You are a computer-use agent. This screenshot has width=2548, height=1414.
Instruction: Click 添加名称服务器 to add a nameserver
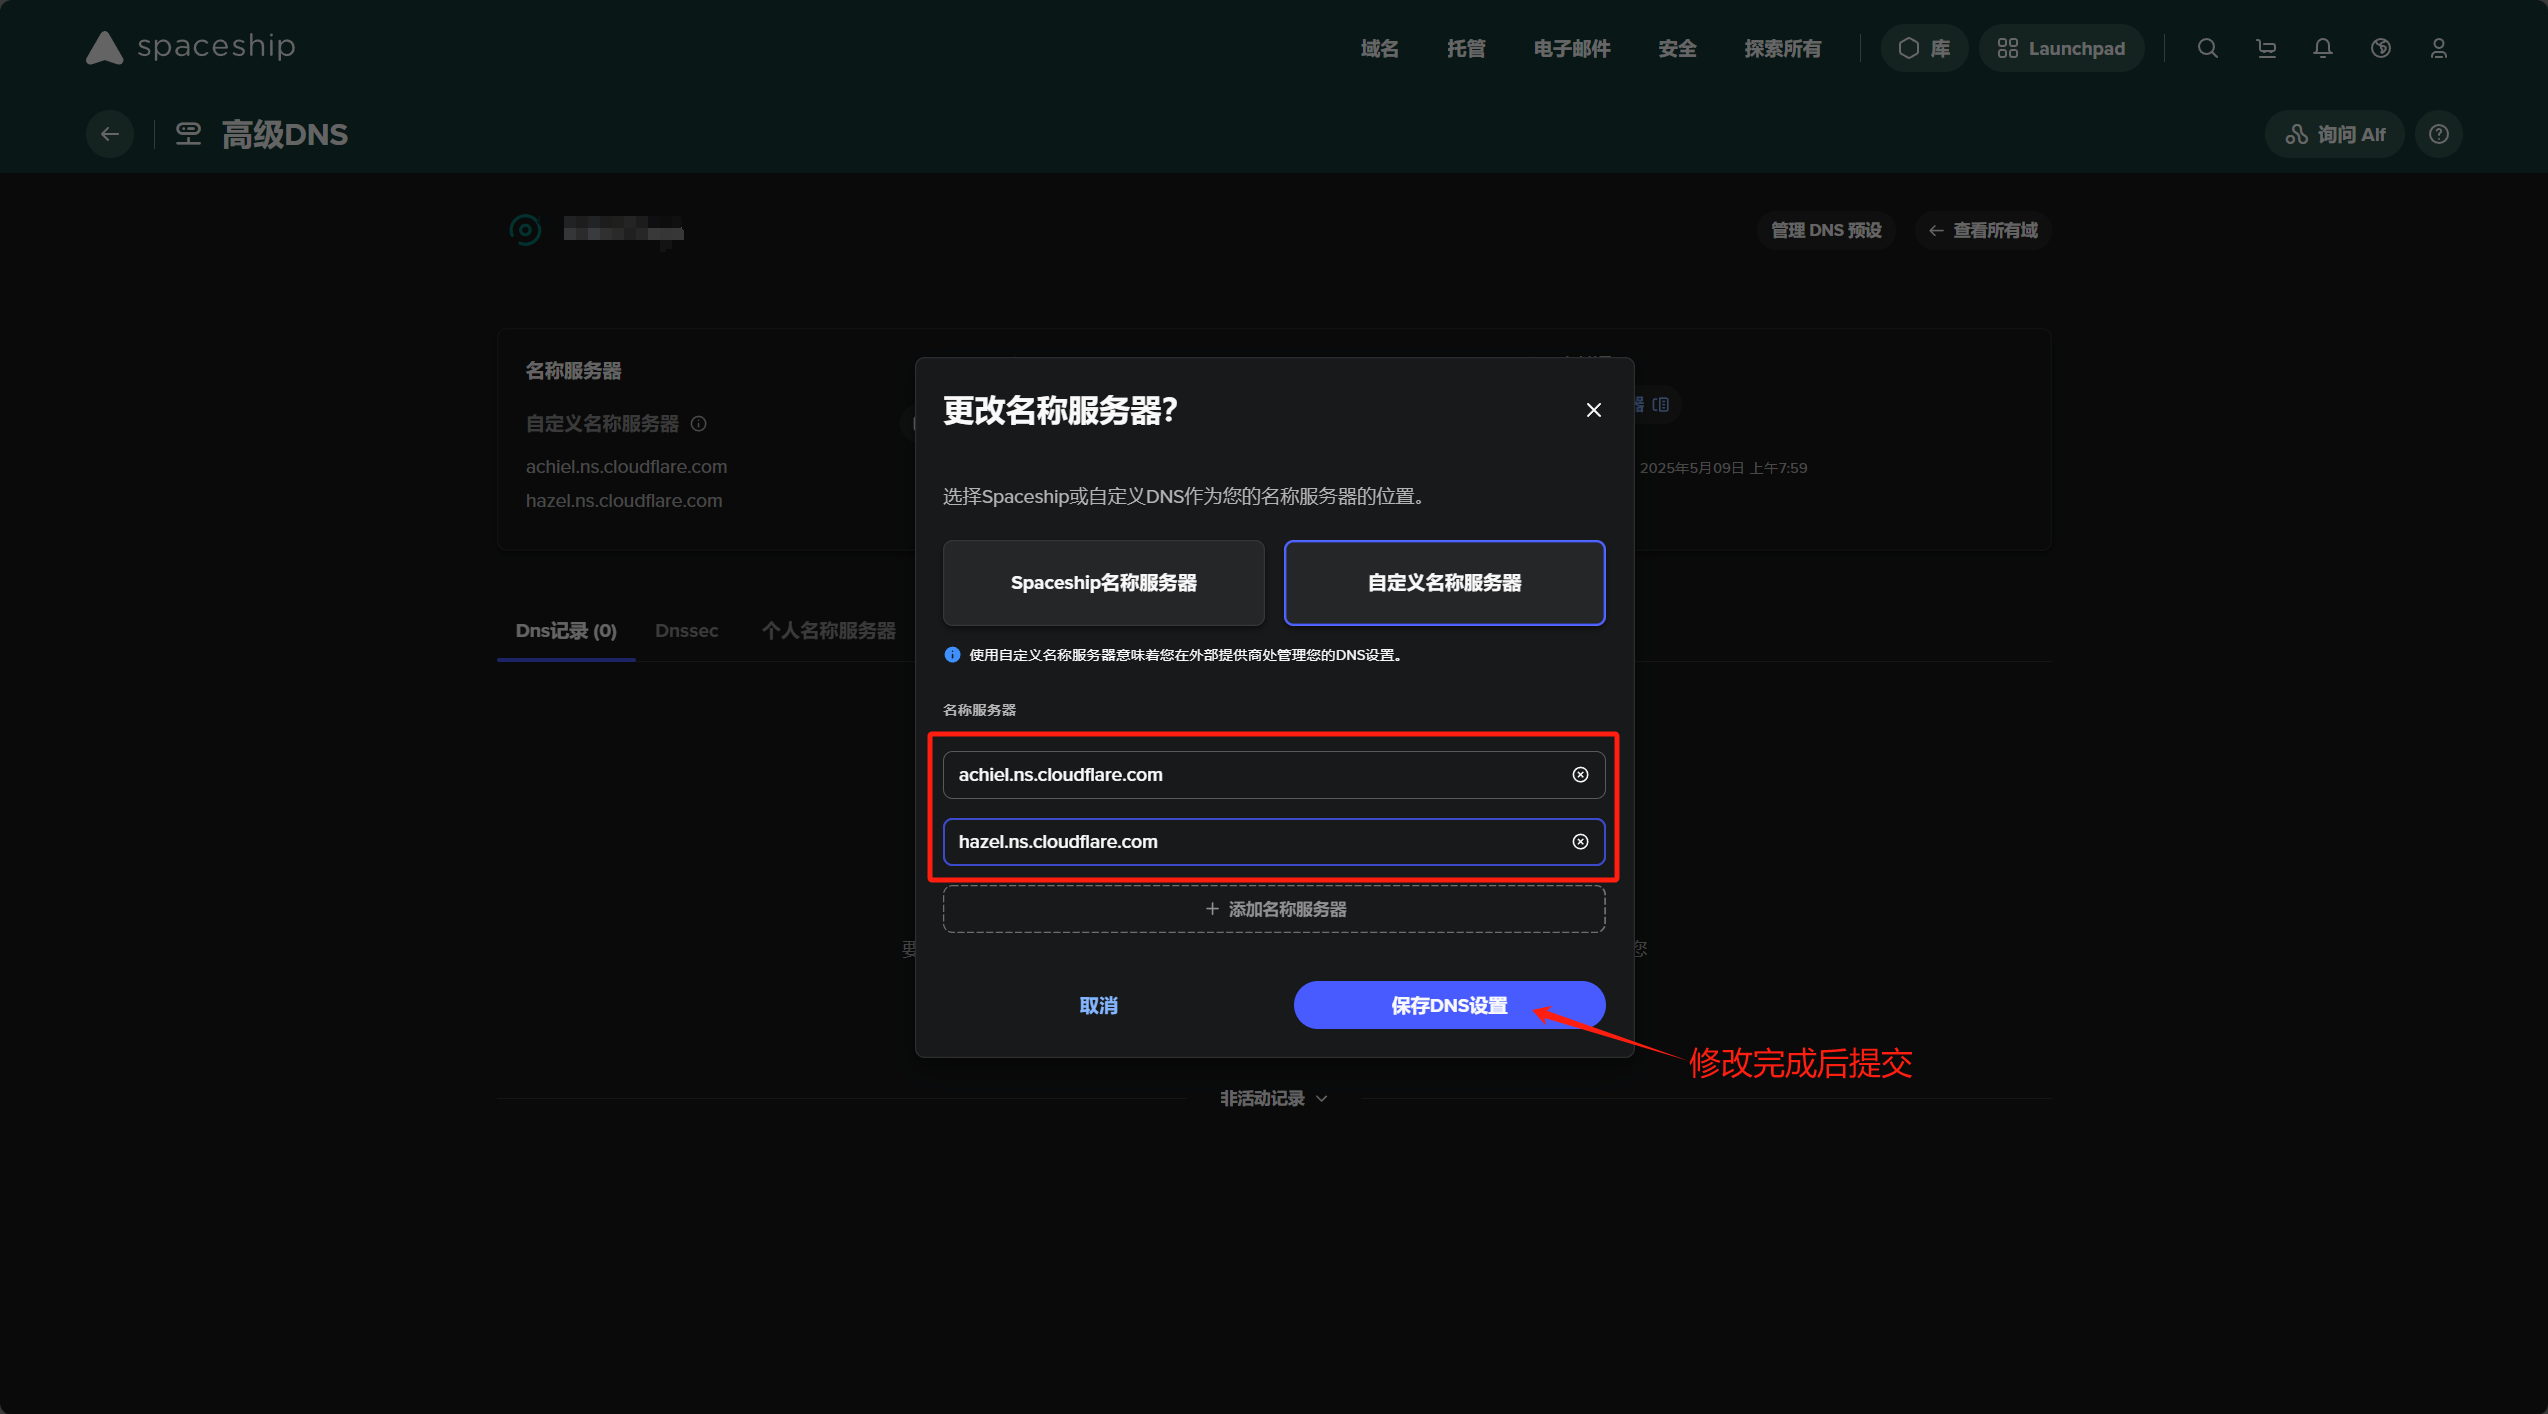click(1274, 909)
